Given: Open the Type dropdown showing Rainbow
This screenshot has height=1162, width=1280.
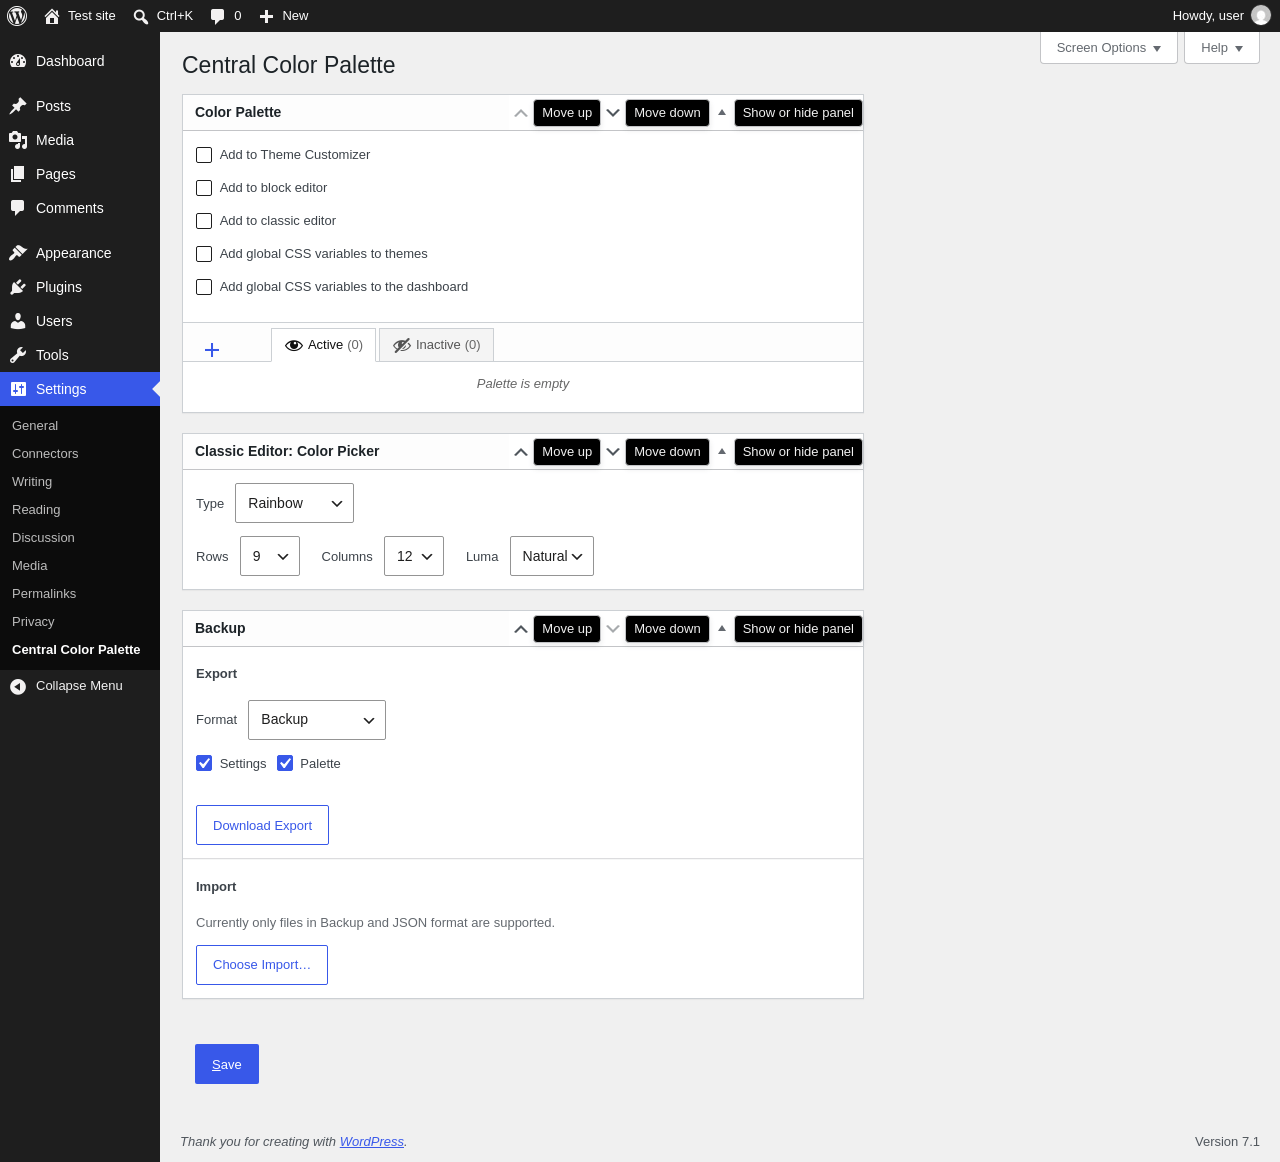Looking at the screenshot, I should (x=294, y=503).
